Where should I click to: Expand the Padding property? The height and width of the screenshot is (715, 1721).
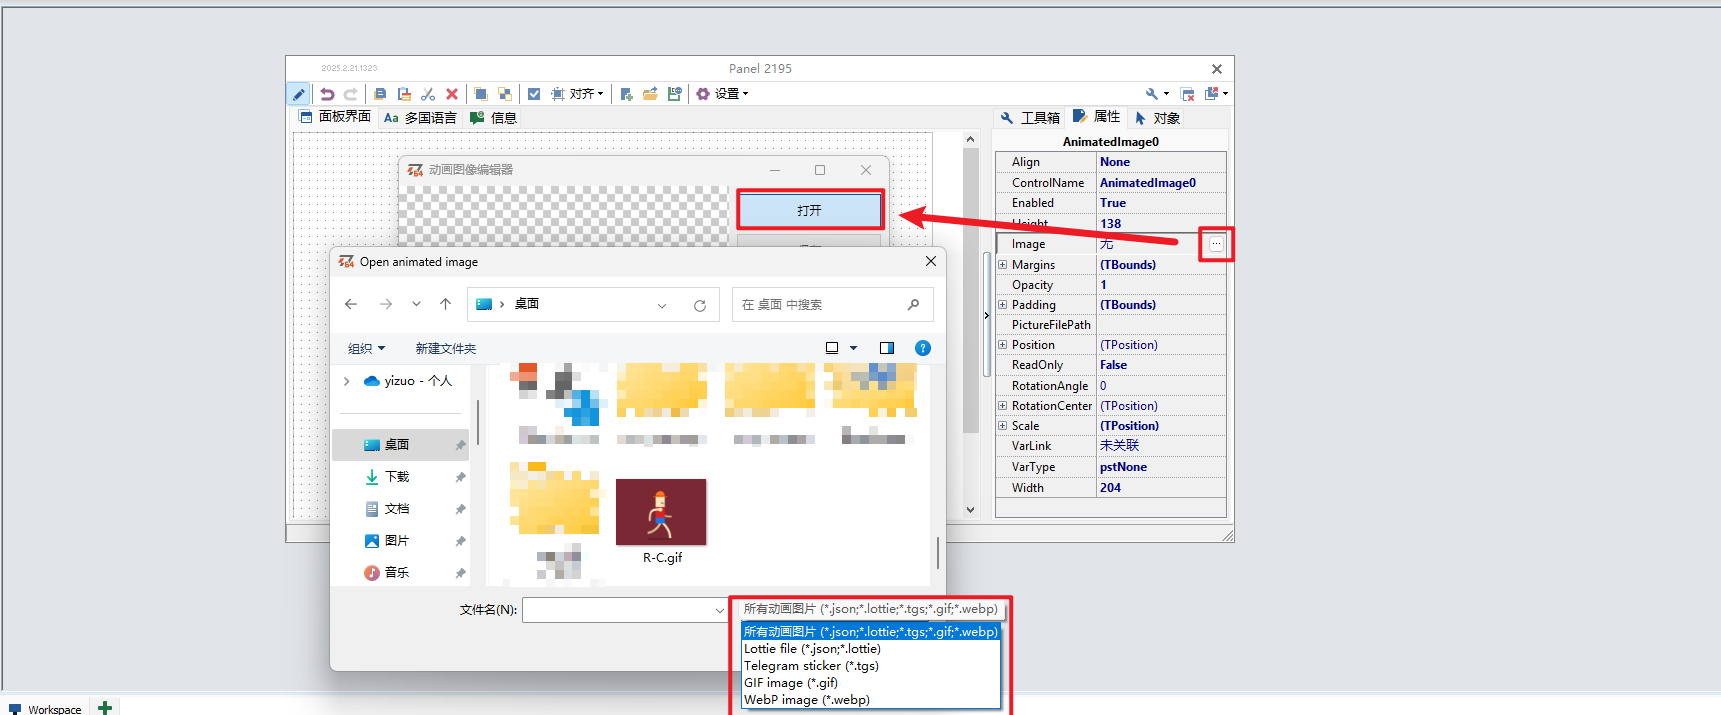pyautogui.click(x=1002, y=305)
